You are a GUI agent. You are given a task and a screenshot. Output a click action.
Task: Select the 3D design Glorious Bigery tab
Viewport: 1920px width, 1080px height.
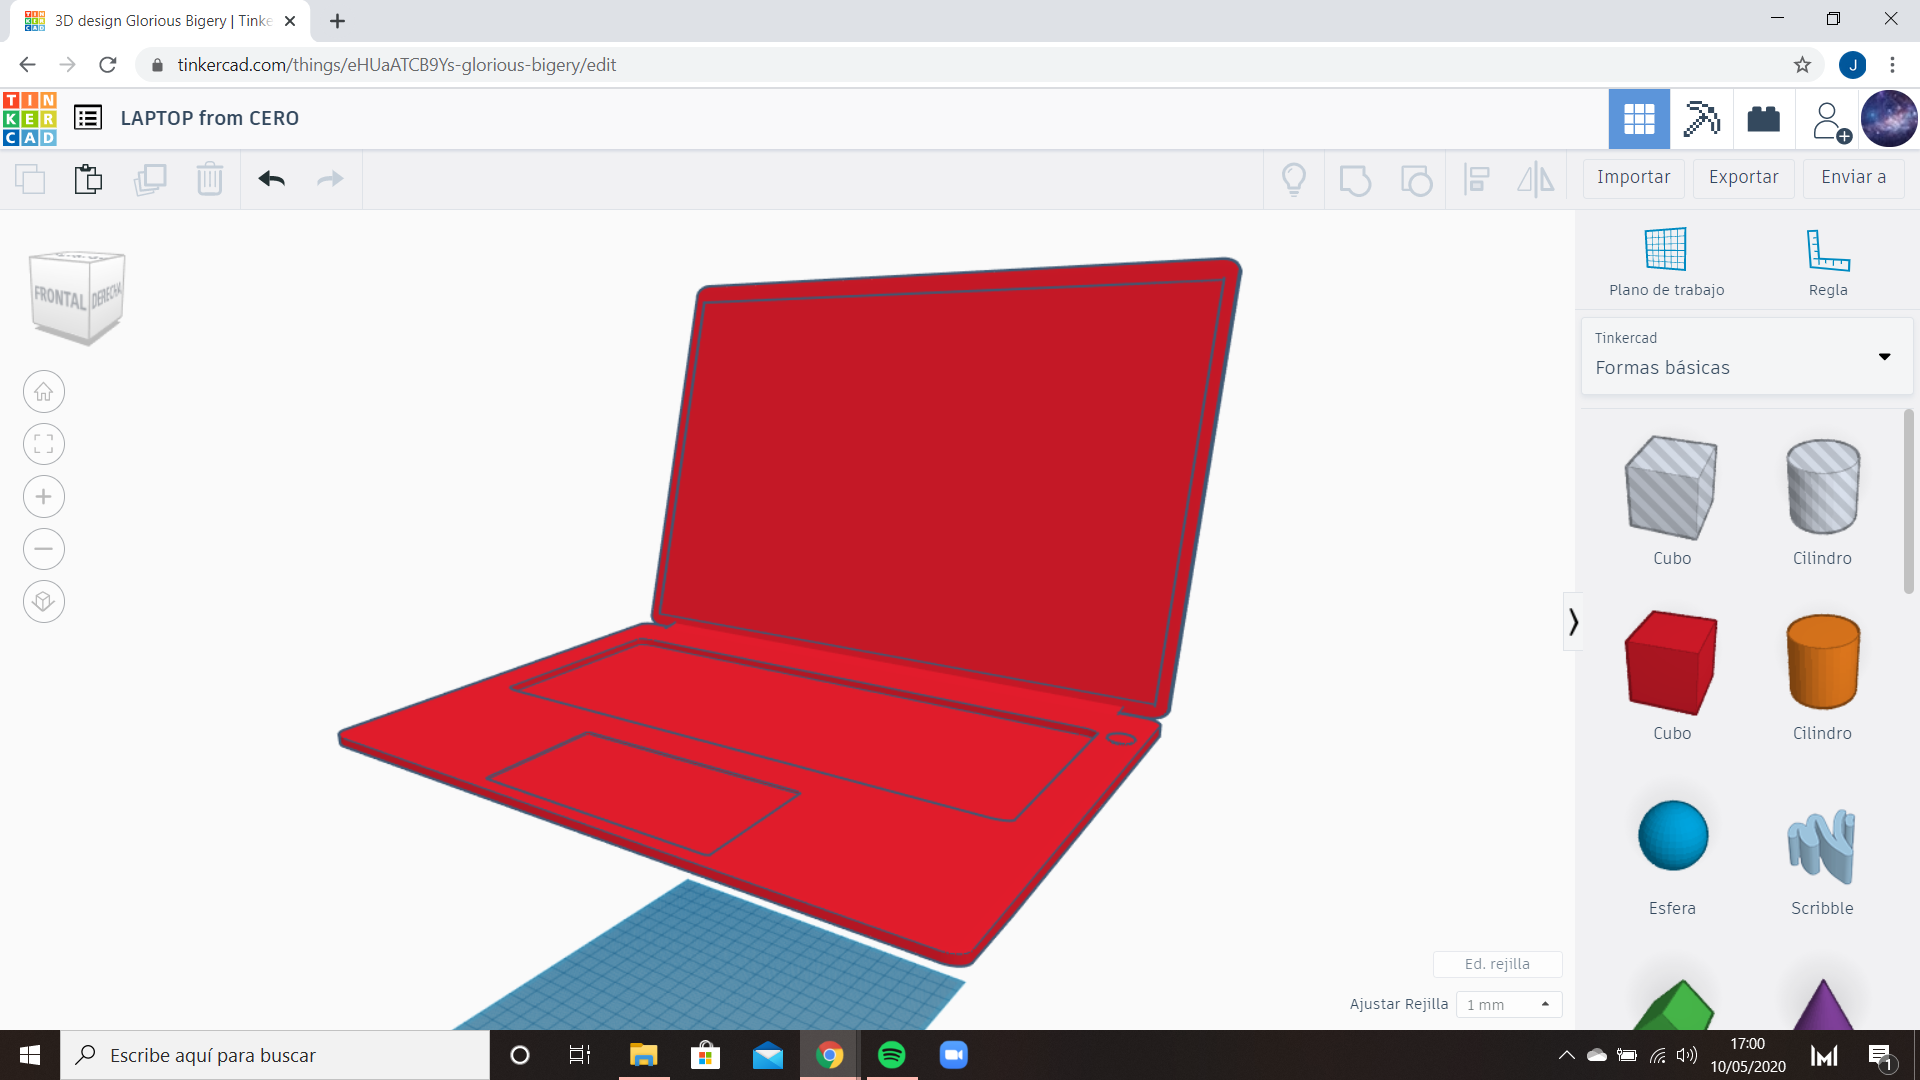pos(160,21)
